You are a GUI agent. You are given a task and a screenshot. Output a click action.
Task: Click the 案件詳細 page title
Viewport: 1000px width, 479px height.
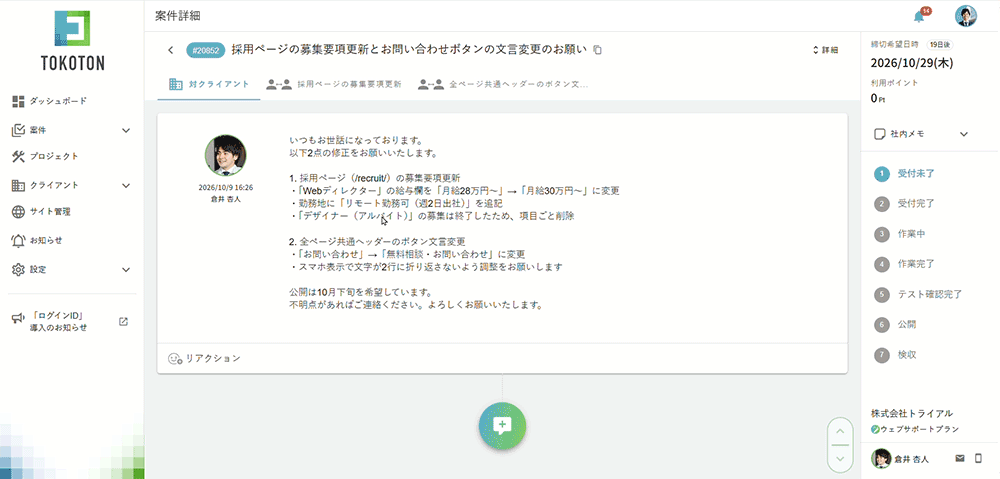tap(178, 16)
